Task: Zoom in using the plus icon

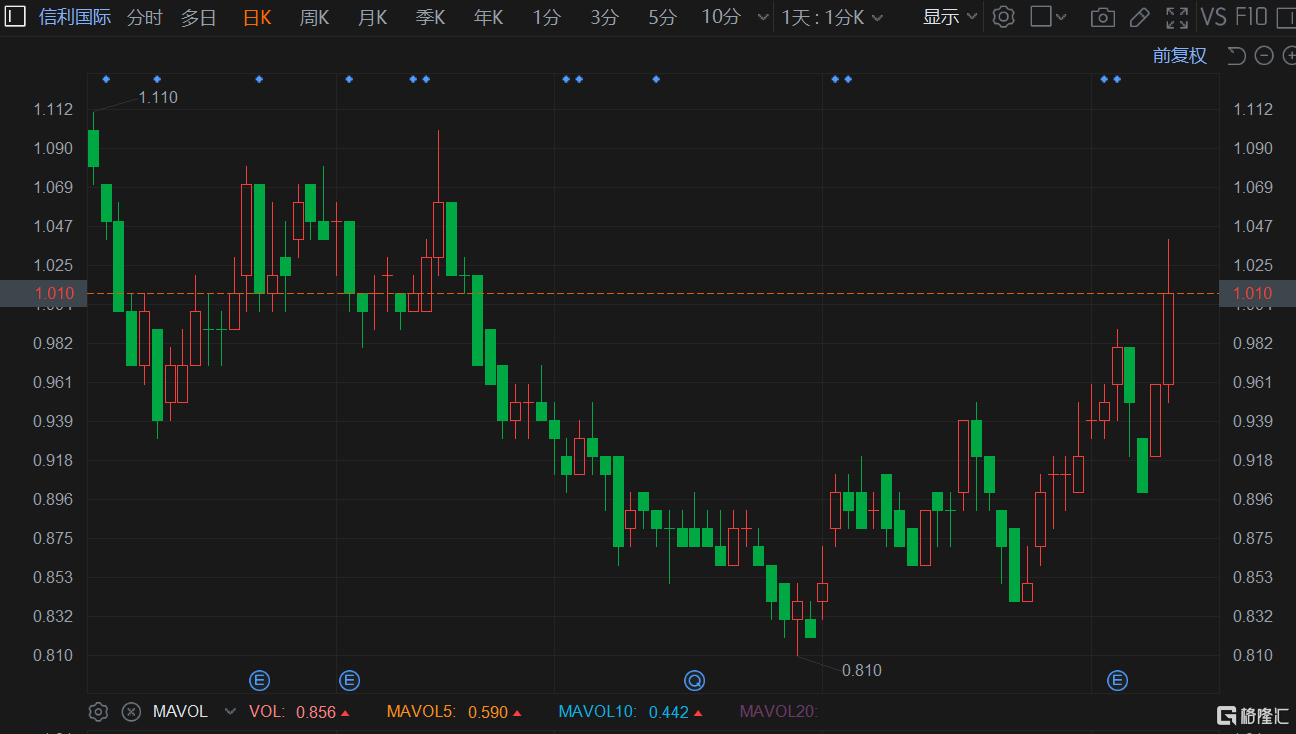Action: pos(1290,56)
